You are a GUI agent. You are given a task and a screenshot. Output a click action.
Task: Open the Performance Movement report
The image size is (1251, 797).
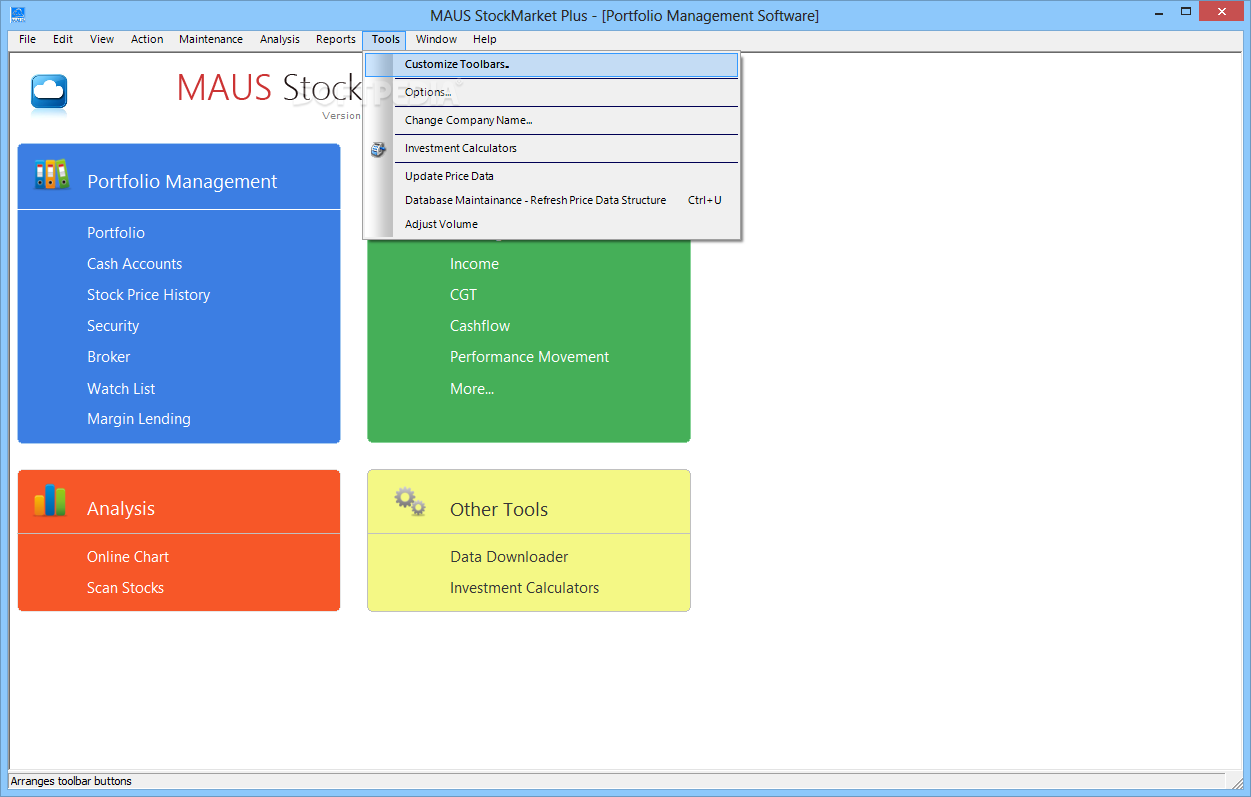[530, 357]
